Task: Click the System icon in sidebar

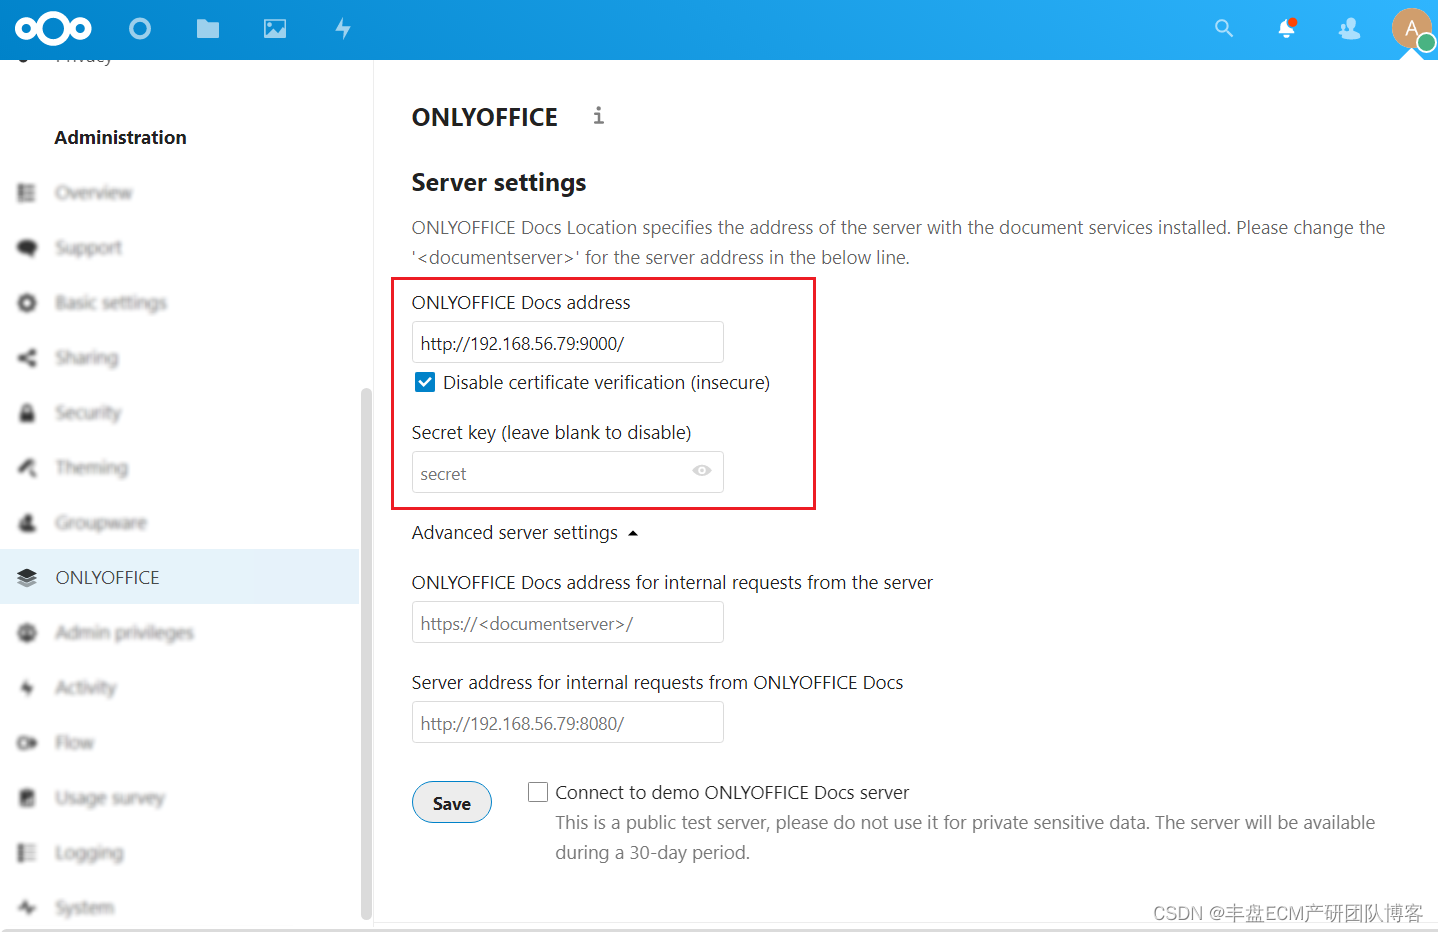Action: (27, 907)
